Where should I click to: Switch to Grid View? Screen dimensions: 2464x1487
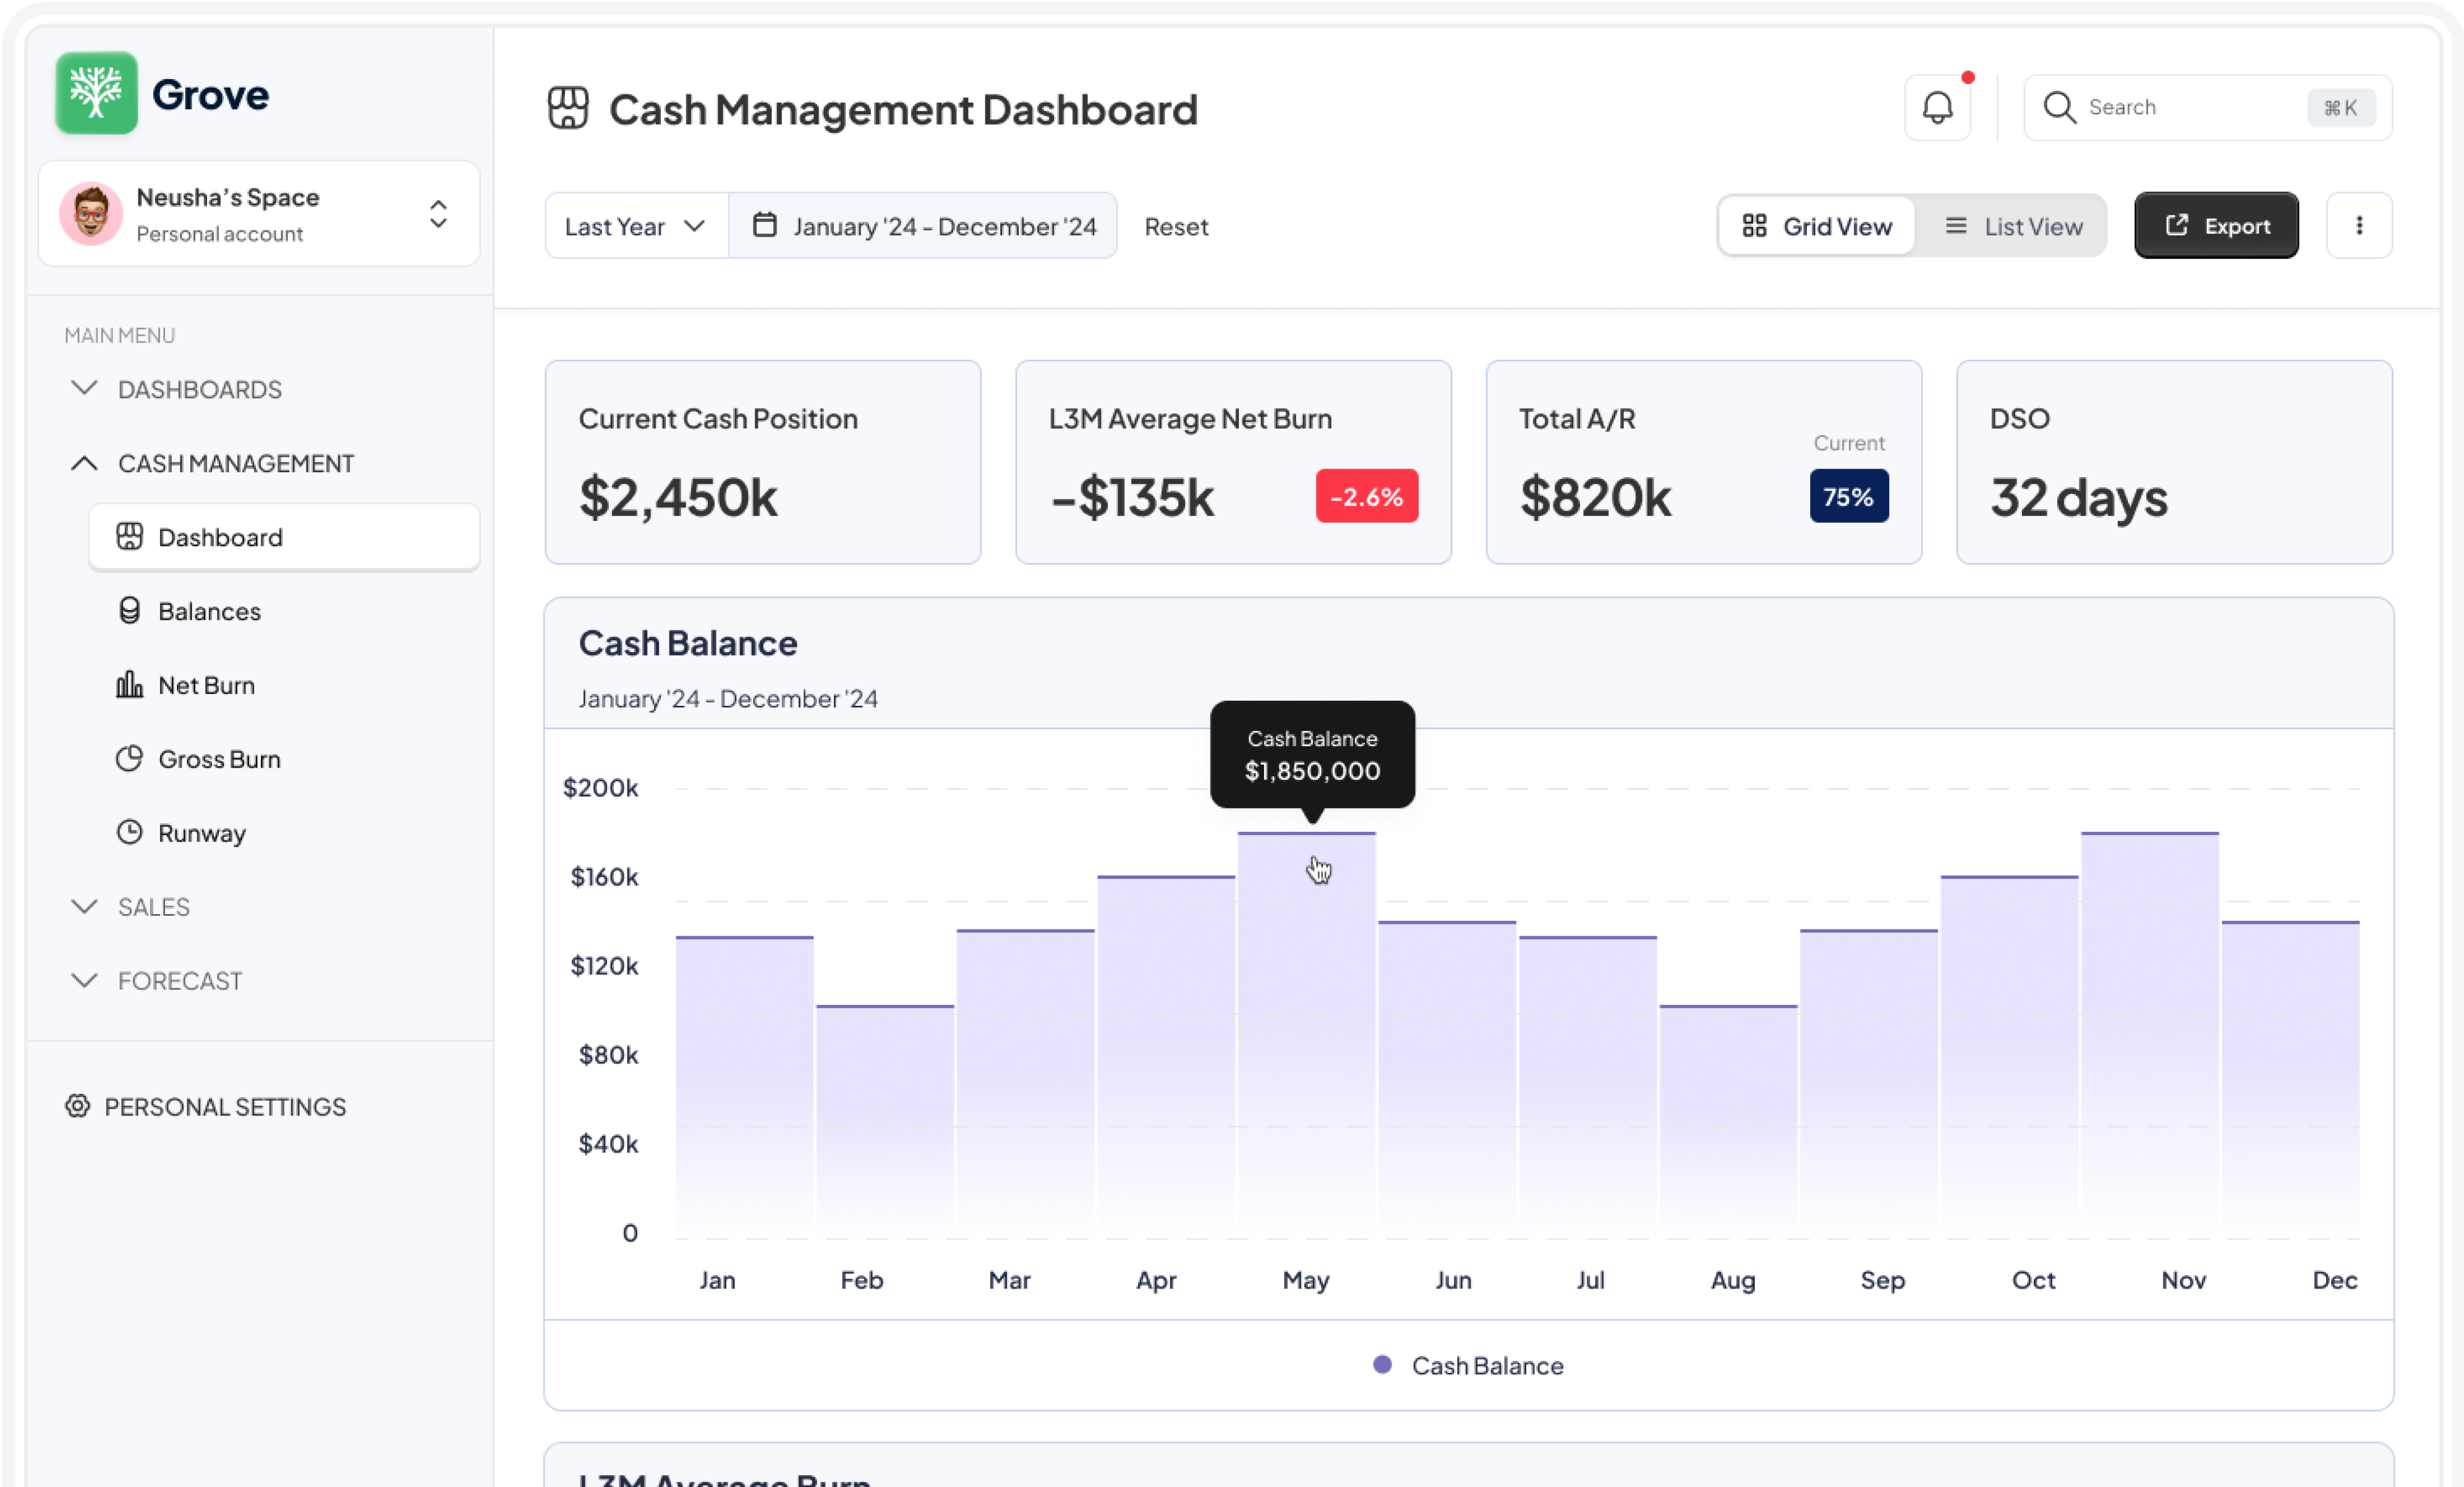(x=1816, y=226)
